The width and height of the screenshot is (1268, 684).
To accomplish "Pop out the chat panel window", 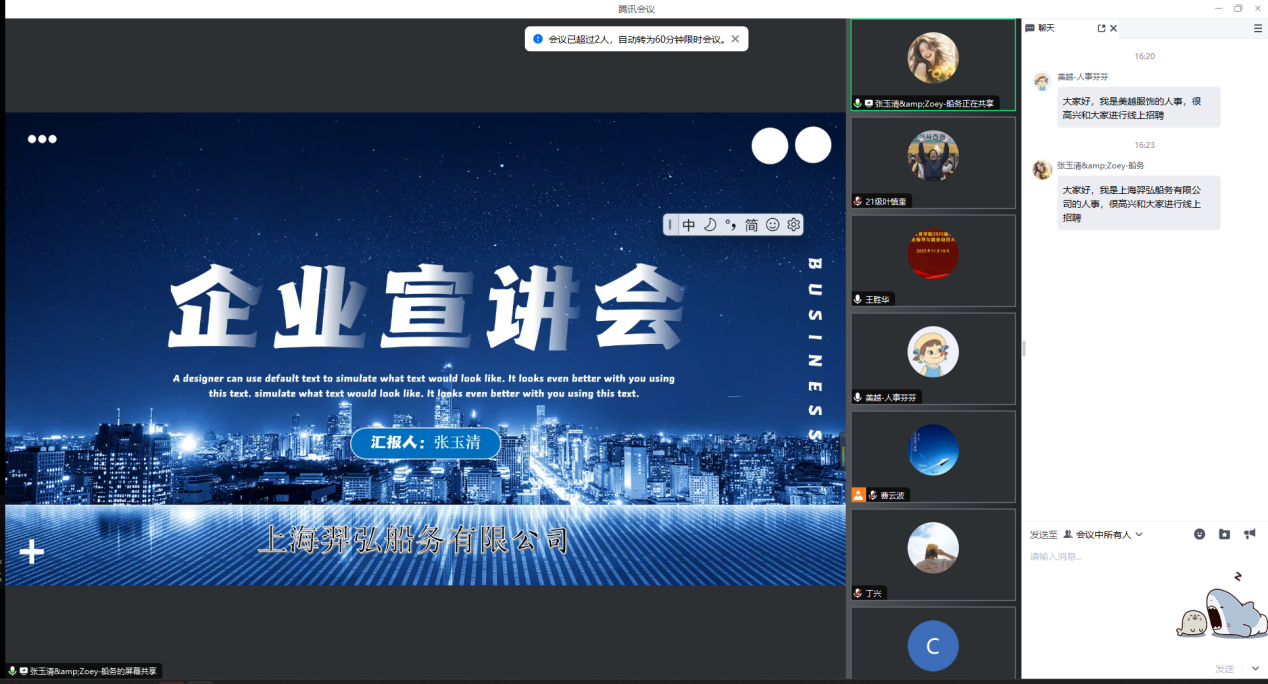I will coord(1101,28).
